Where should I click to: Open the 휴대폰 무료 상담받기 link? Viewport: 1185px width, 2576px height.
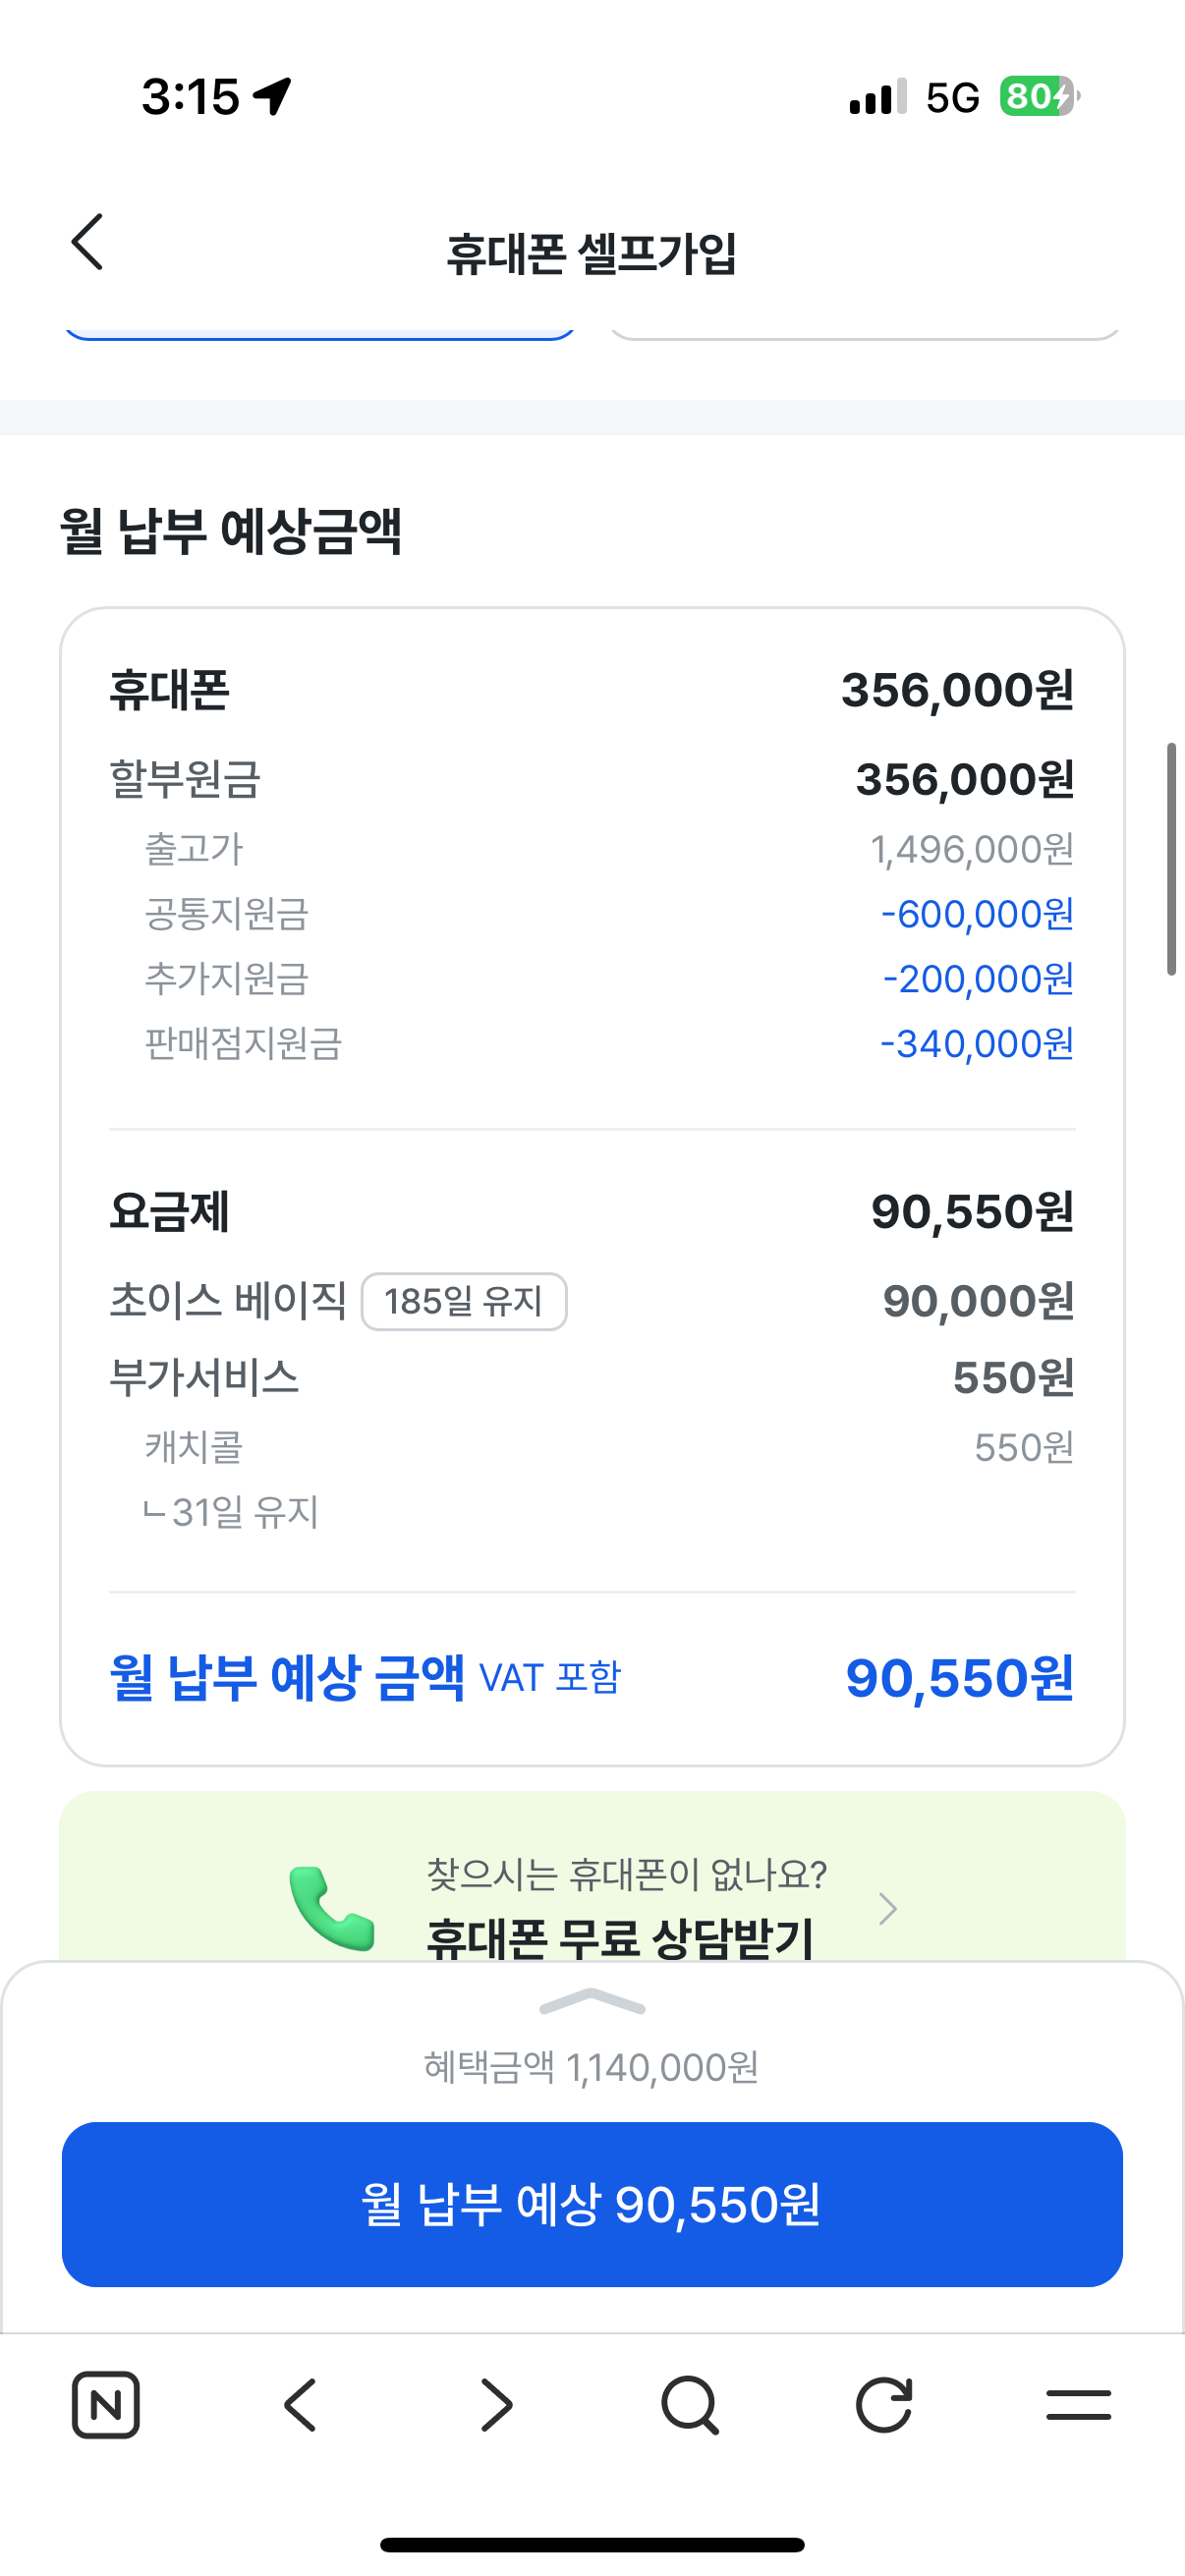620,1938
